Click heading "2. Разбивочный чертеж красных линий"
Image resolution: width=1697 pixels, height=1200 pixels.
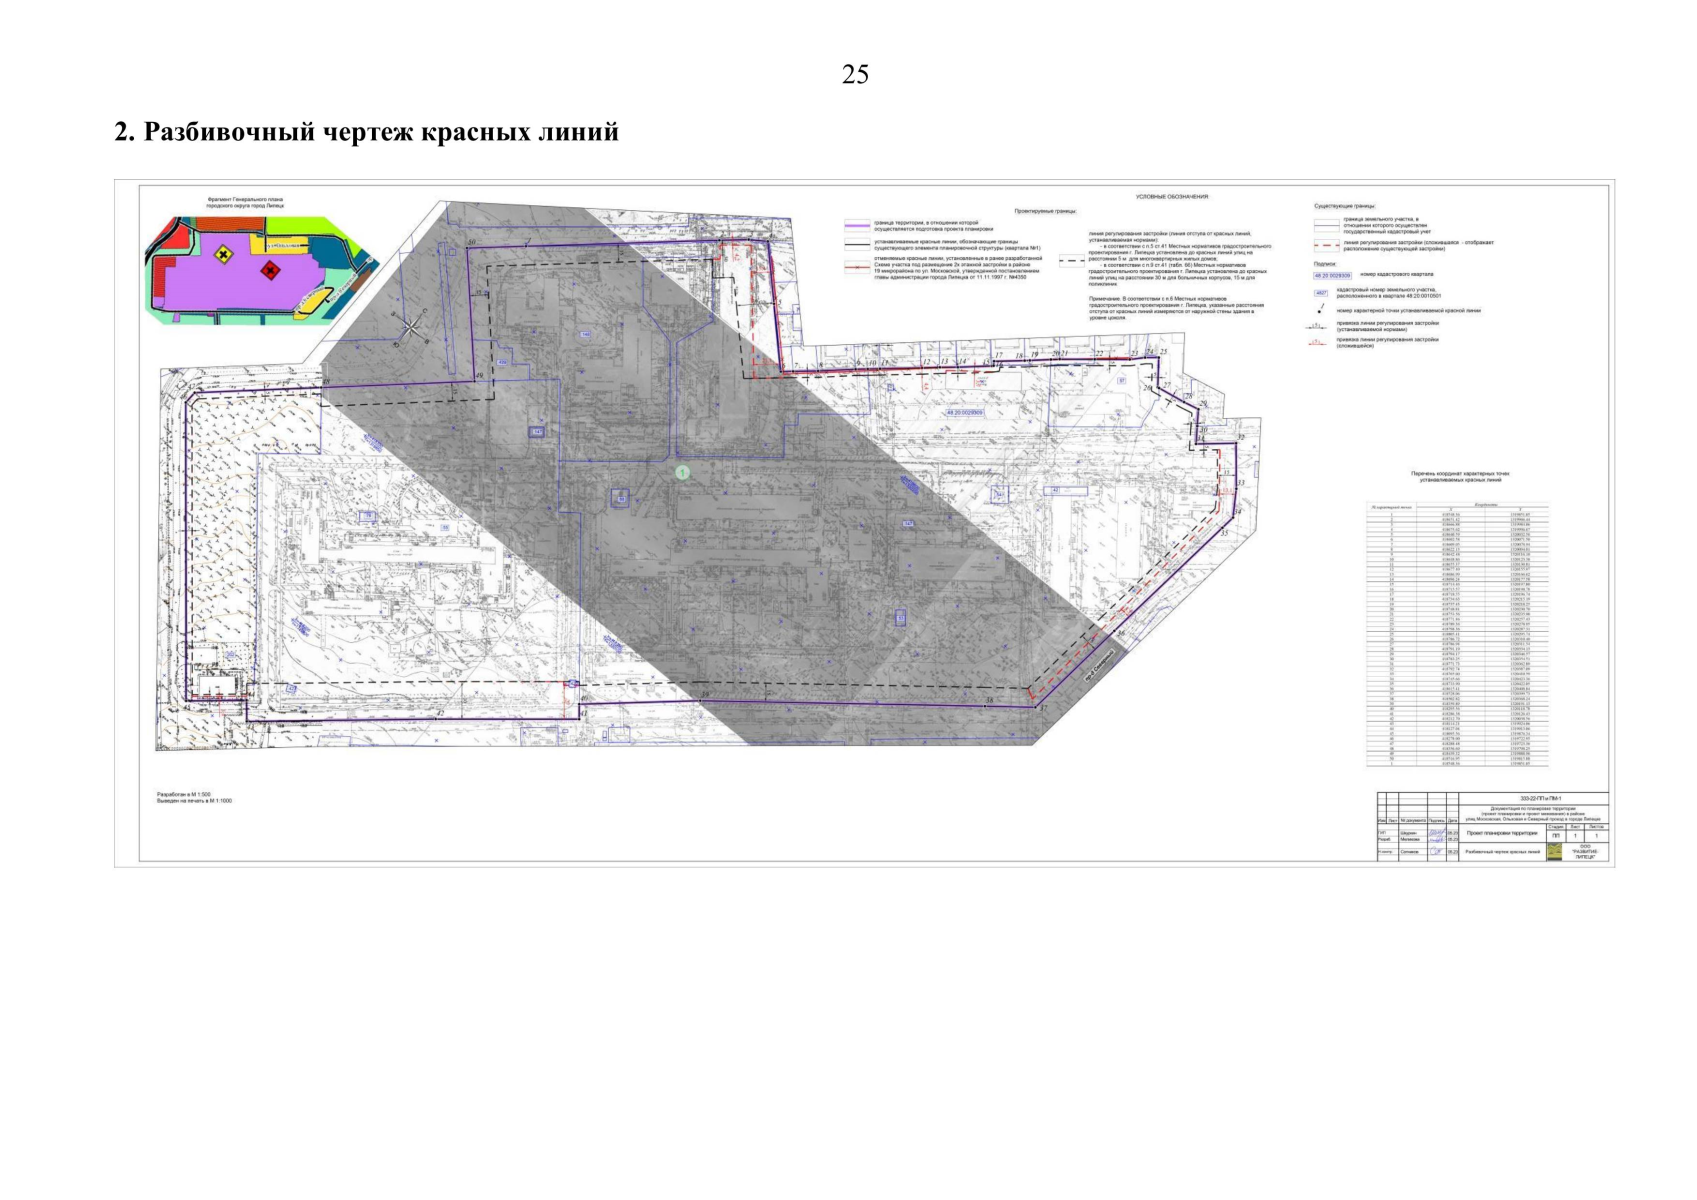pyautogui.click(x=366, y=132)
